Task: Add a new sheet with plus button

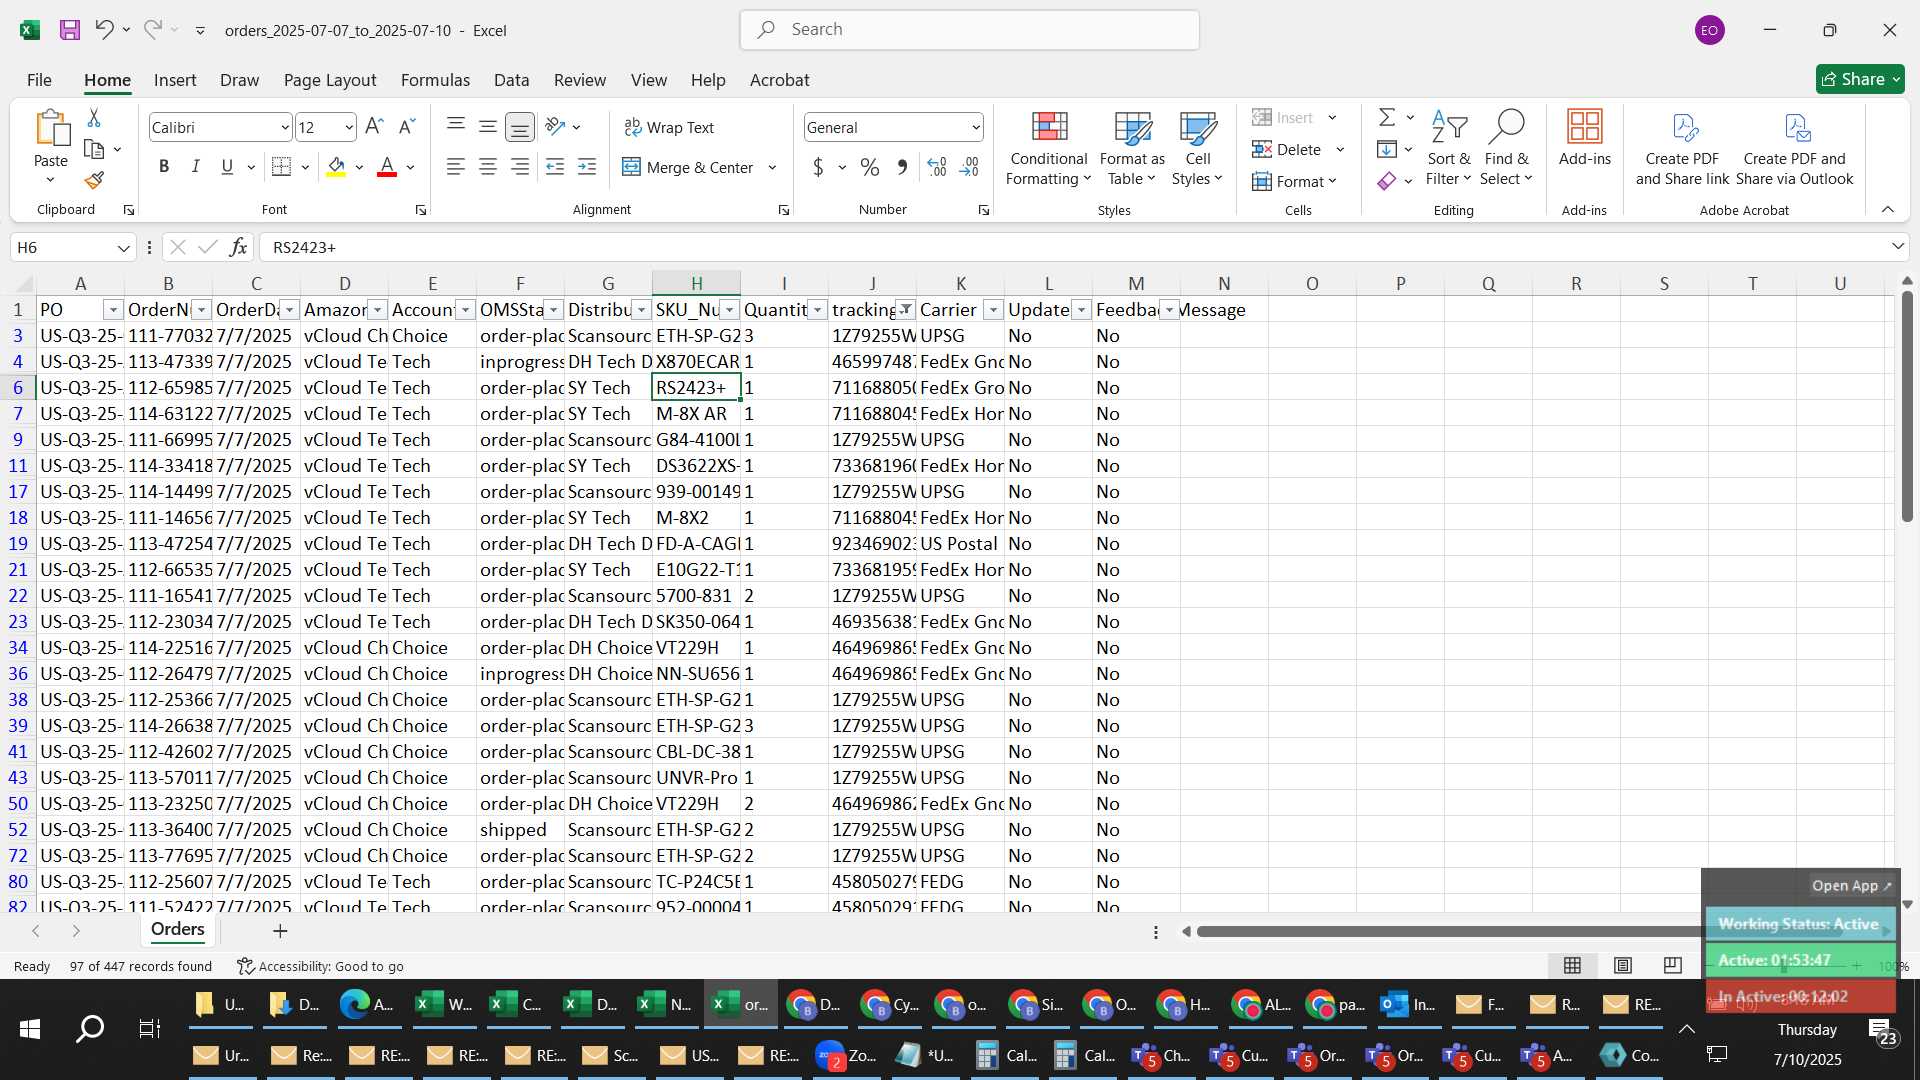Action: tap(280, 931)
